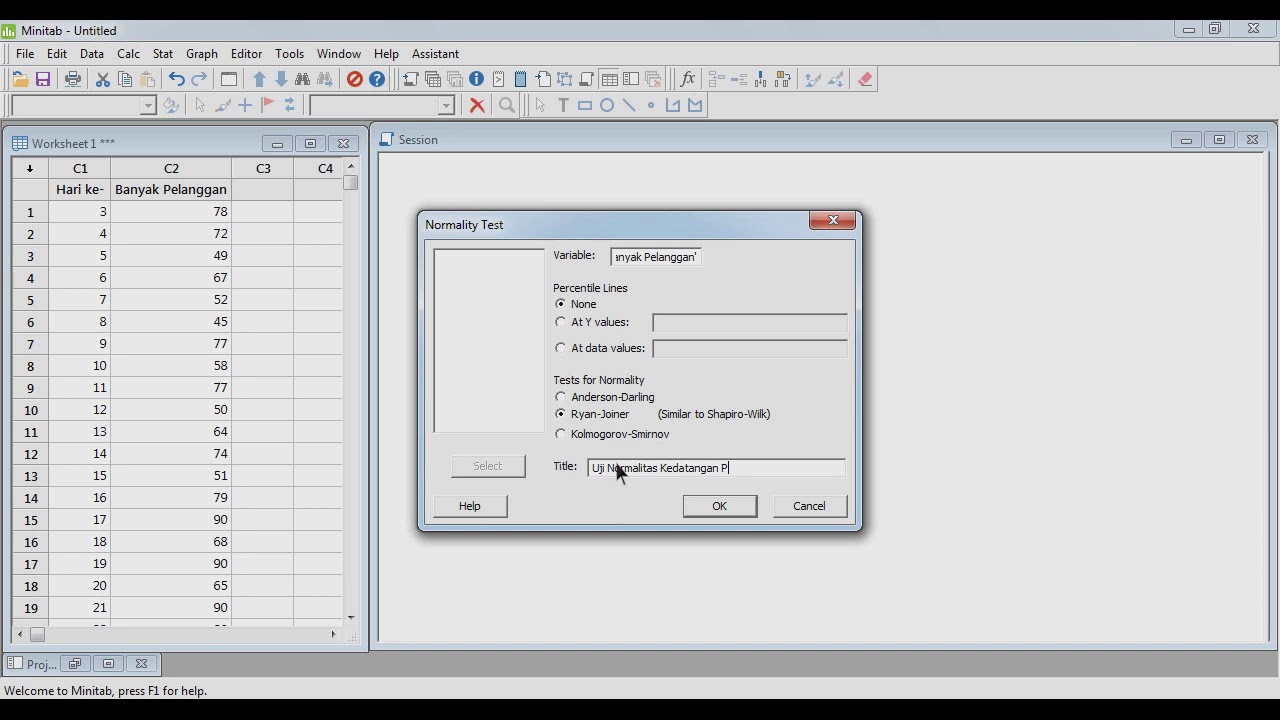
Task: Click the blue Help question mark icon
Action: [x=377, y=79]
